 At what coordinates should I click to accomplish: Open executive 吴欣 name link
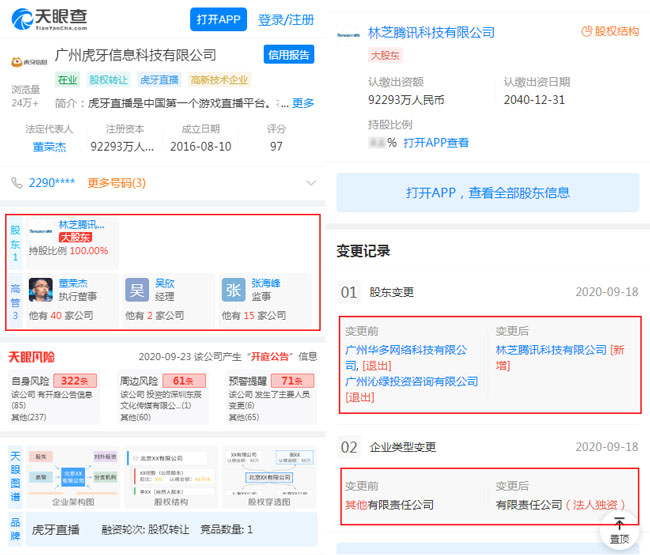pos(165,283)
